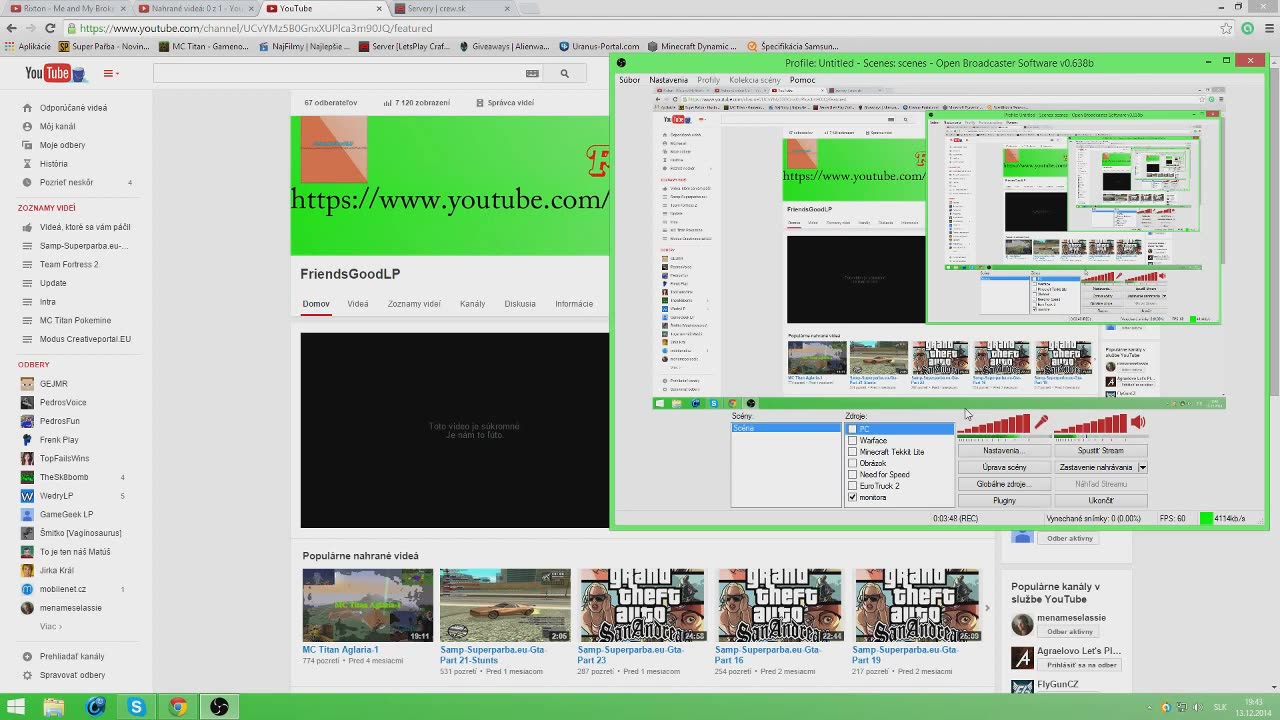Open Kolekcia scény menu in OBS
This screenshot has width=1280, height=720.
pos(755,80)
